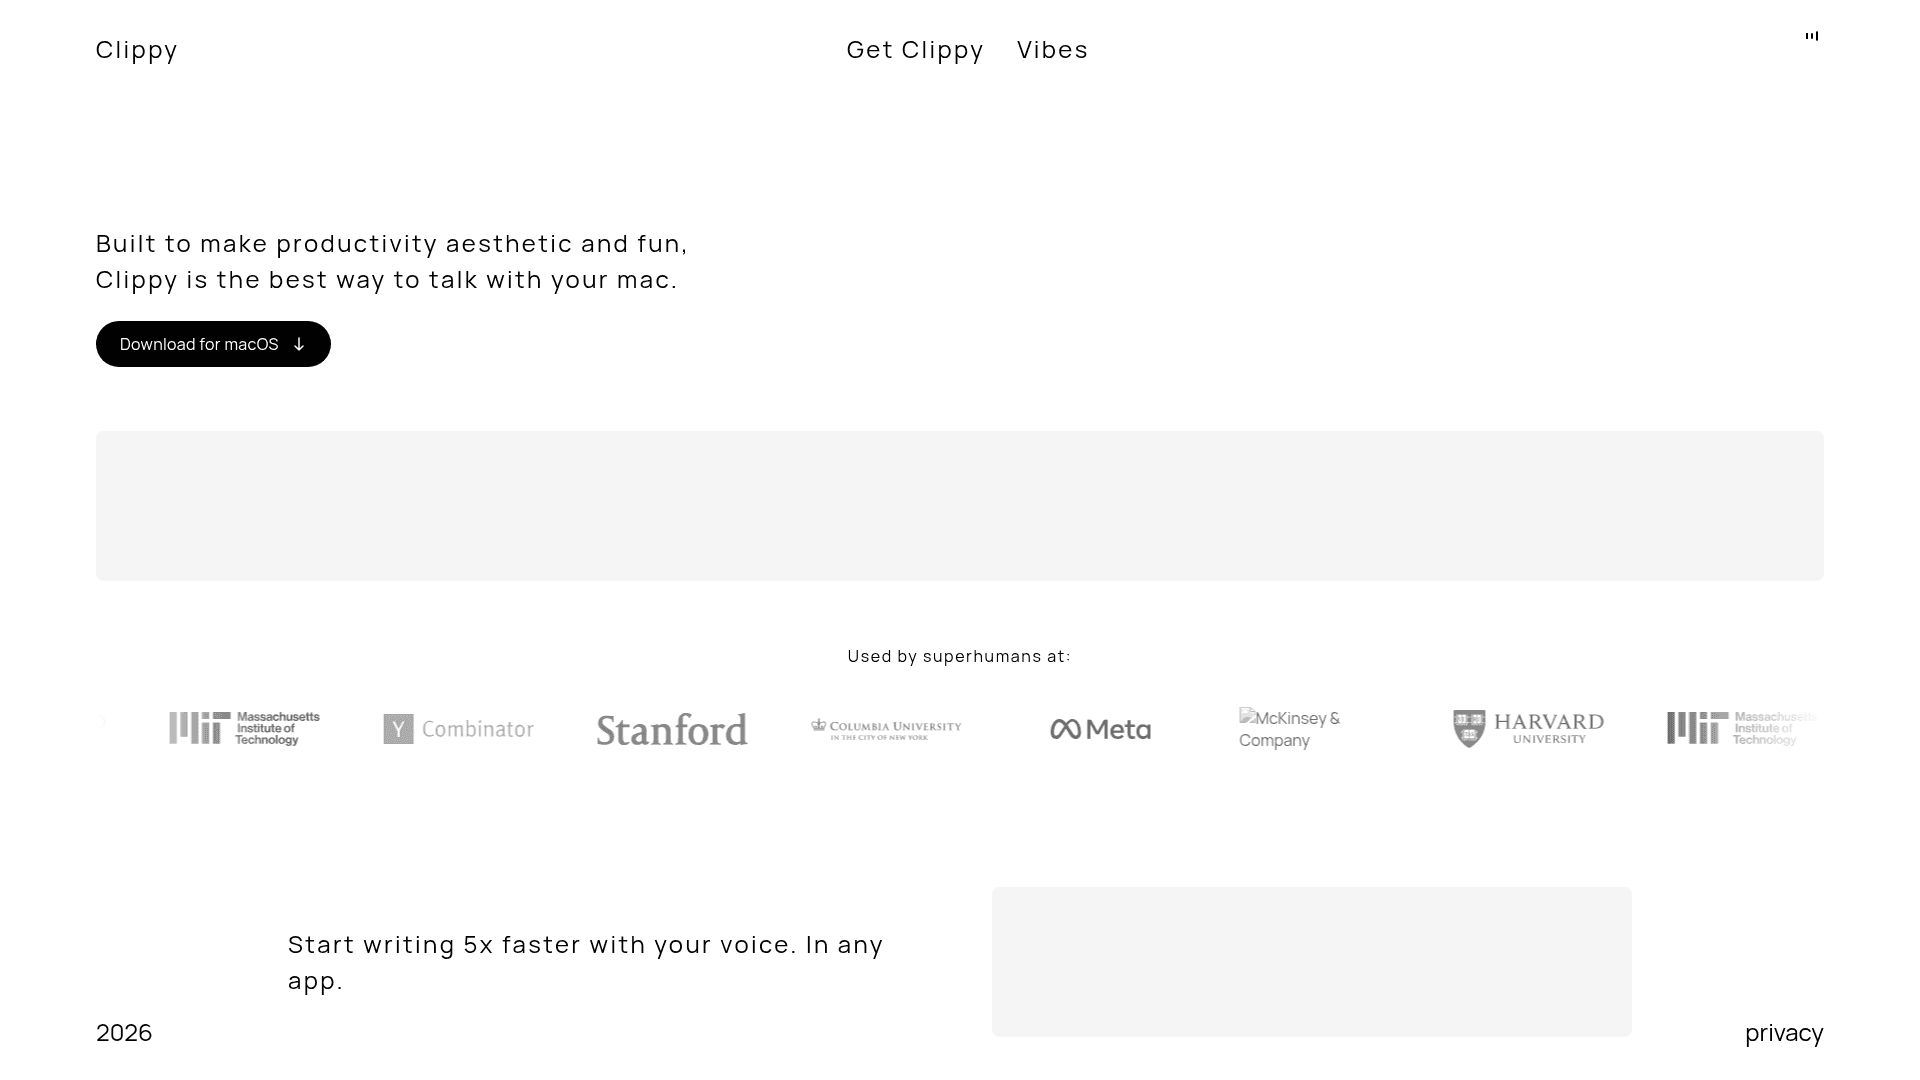Click the Y Combinator logo
The height and width of the screenshot is (1080, 1920).
pos(458,729)
